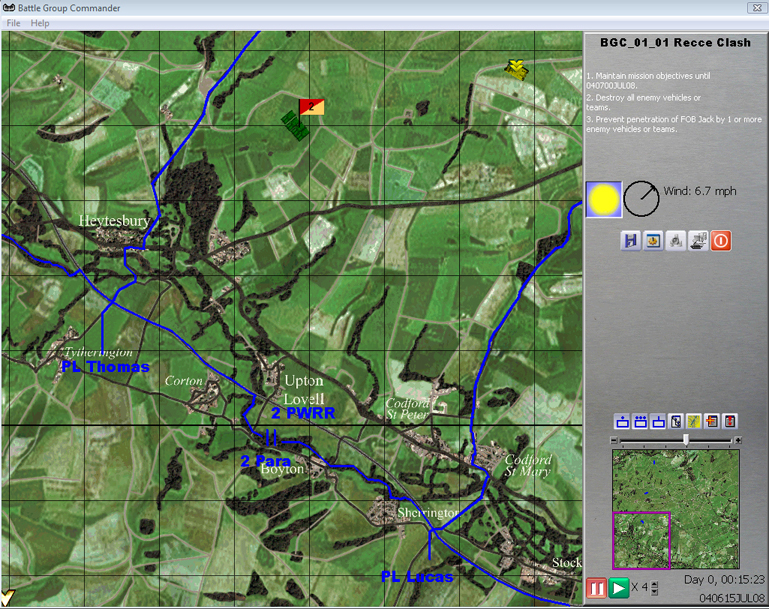Screen dimensions: 769x609
Task: Click the wind direction compass dial
Action: point(641,200)
